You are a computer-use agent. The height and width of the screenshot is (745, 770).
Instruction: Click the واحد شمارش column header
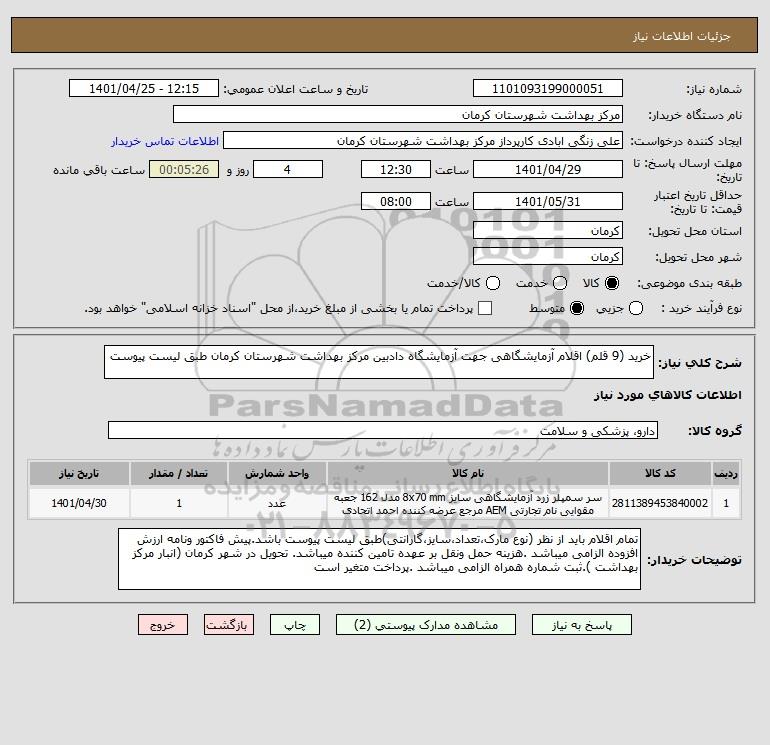click(x=277, y=473)
